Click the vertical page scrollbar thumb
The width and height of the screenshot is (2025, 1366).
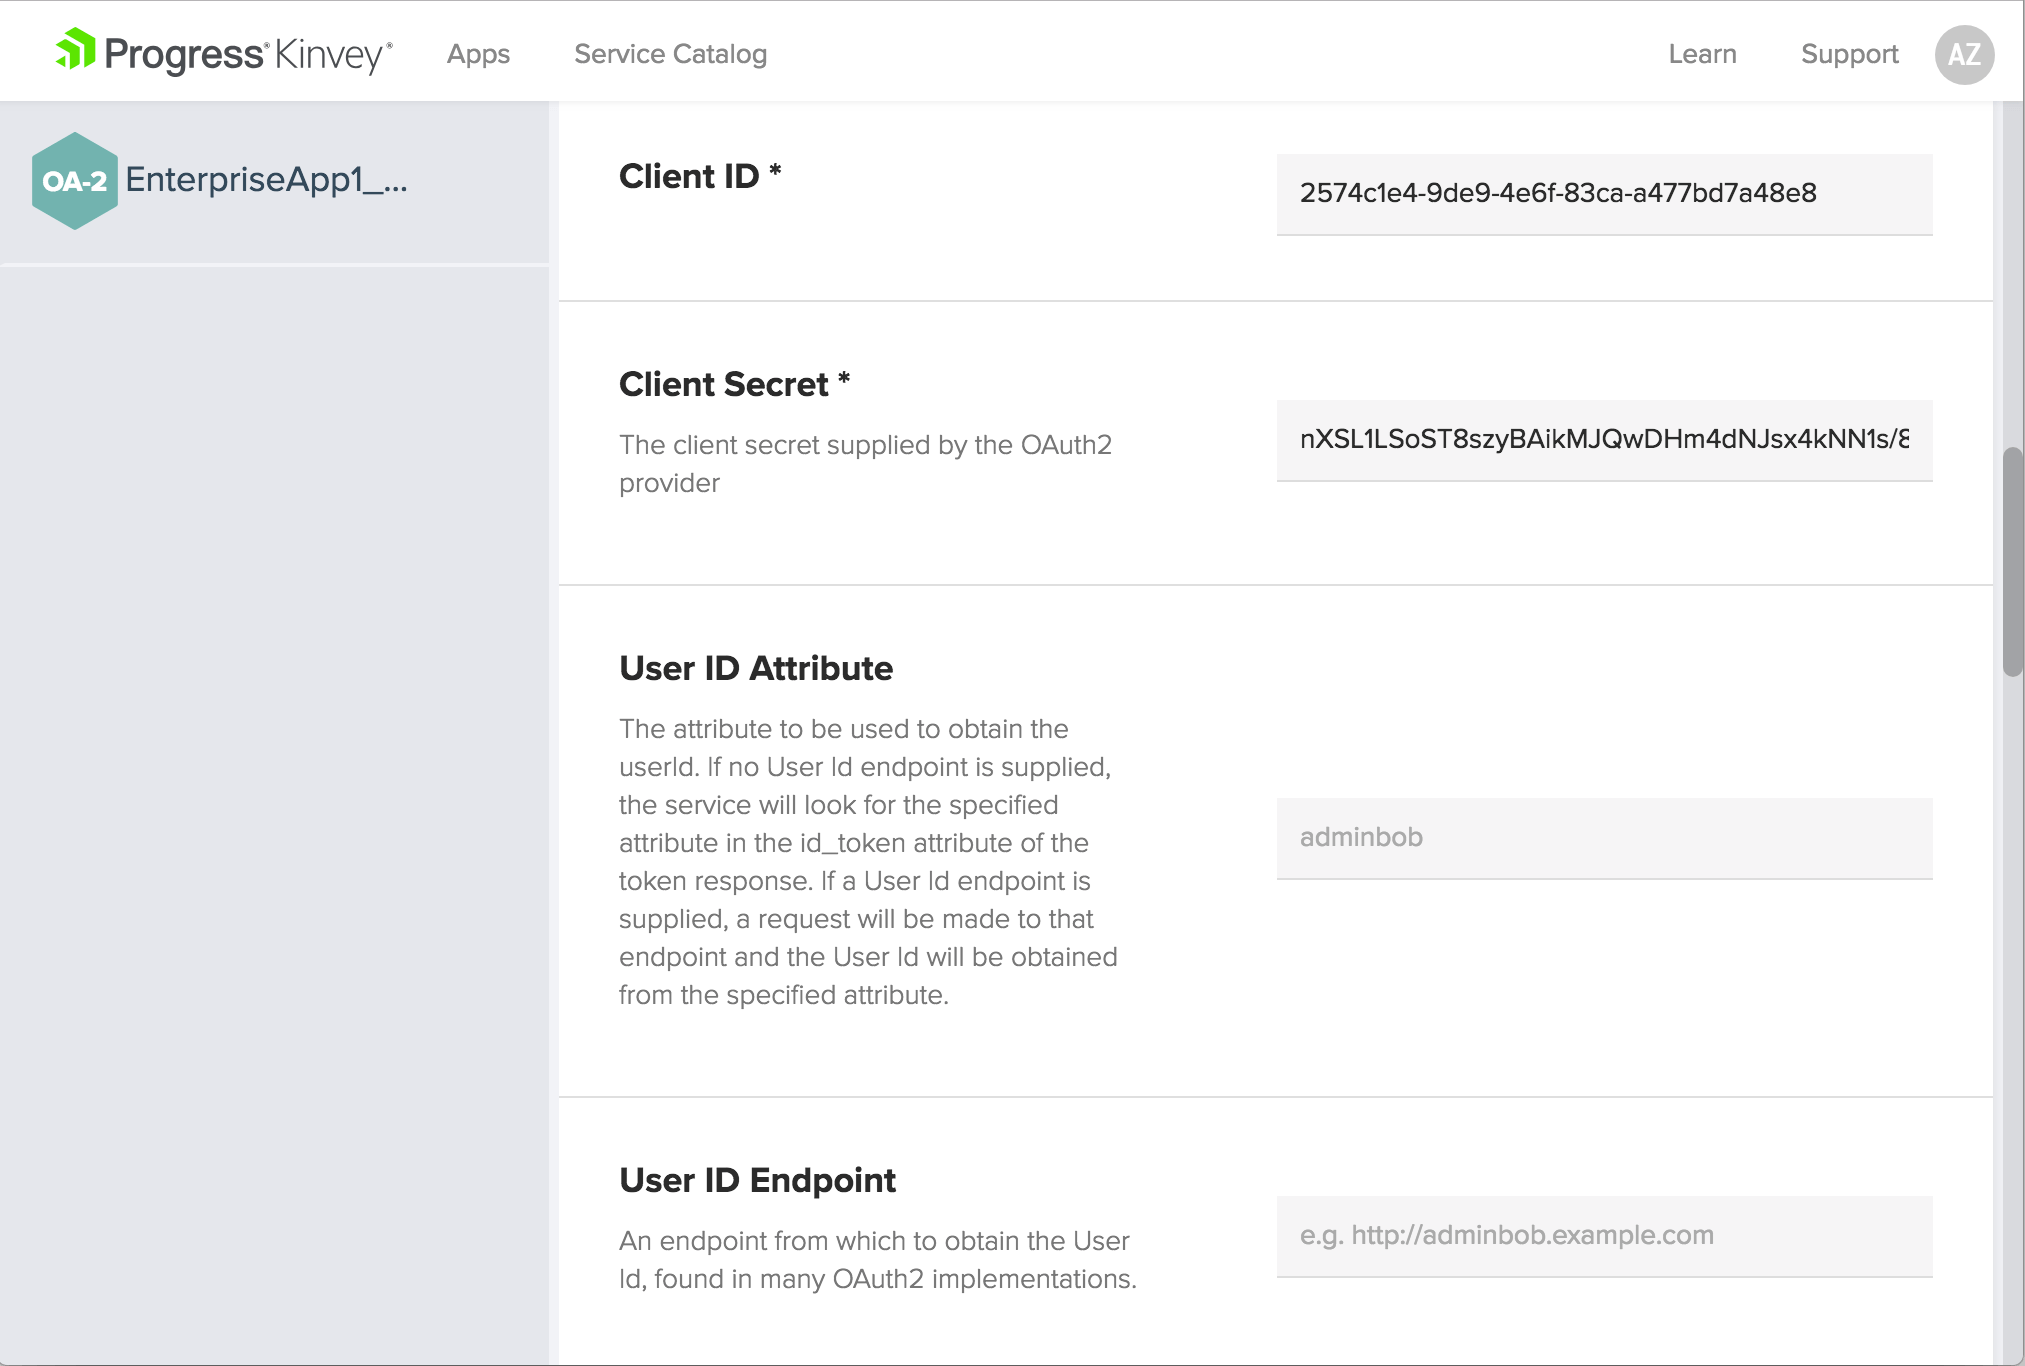click(x=2012, y=562)
